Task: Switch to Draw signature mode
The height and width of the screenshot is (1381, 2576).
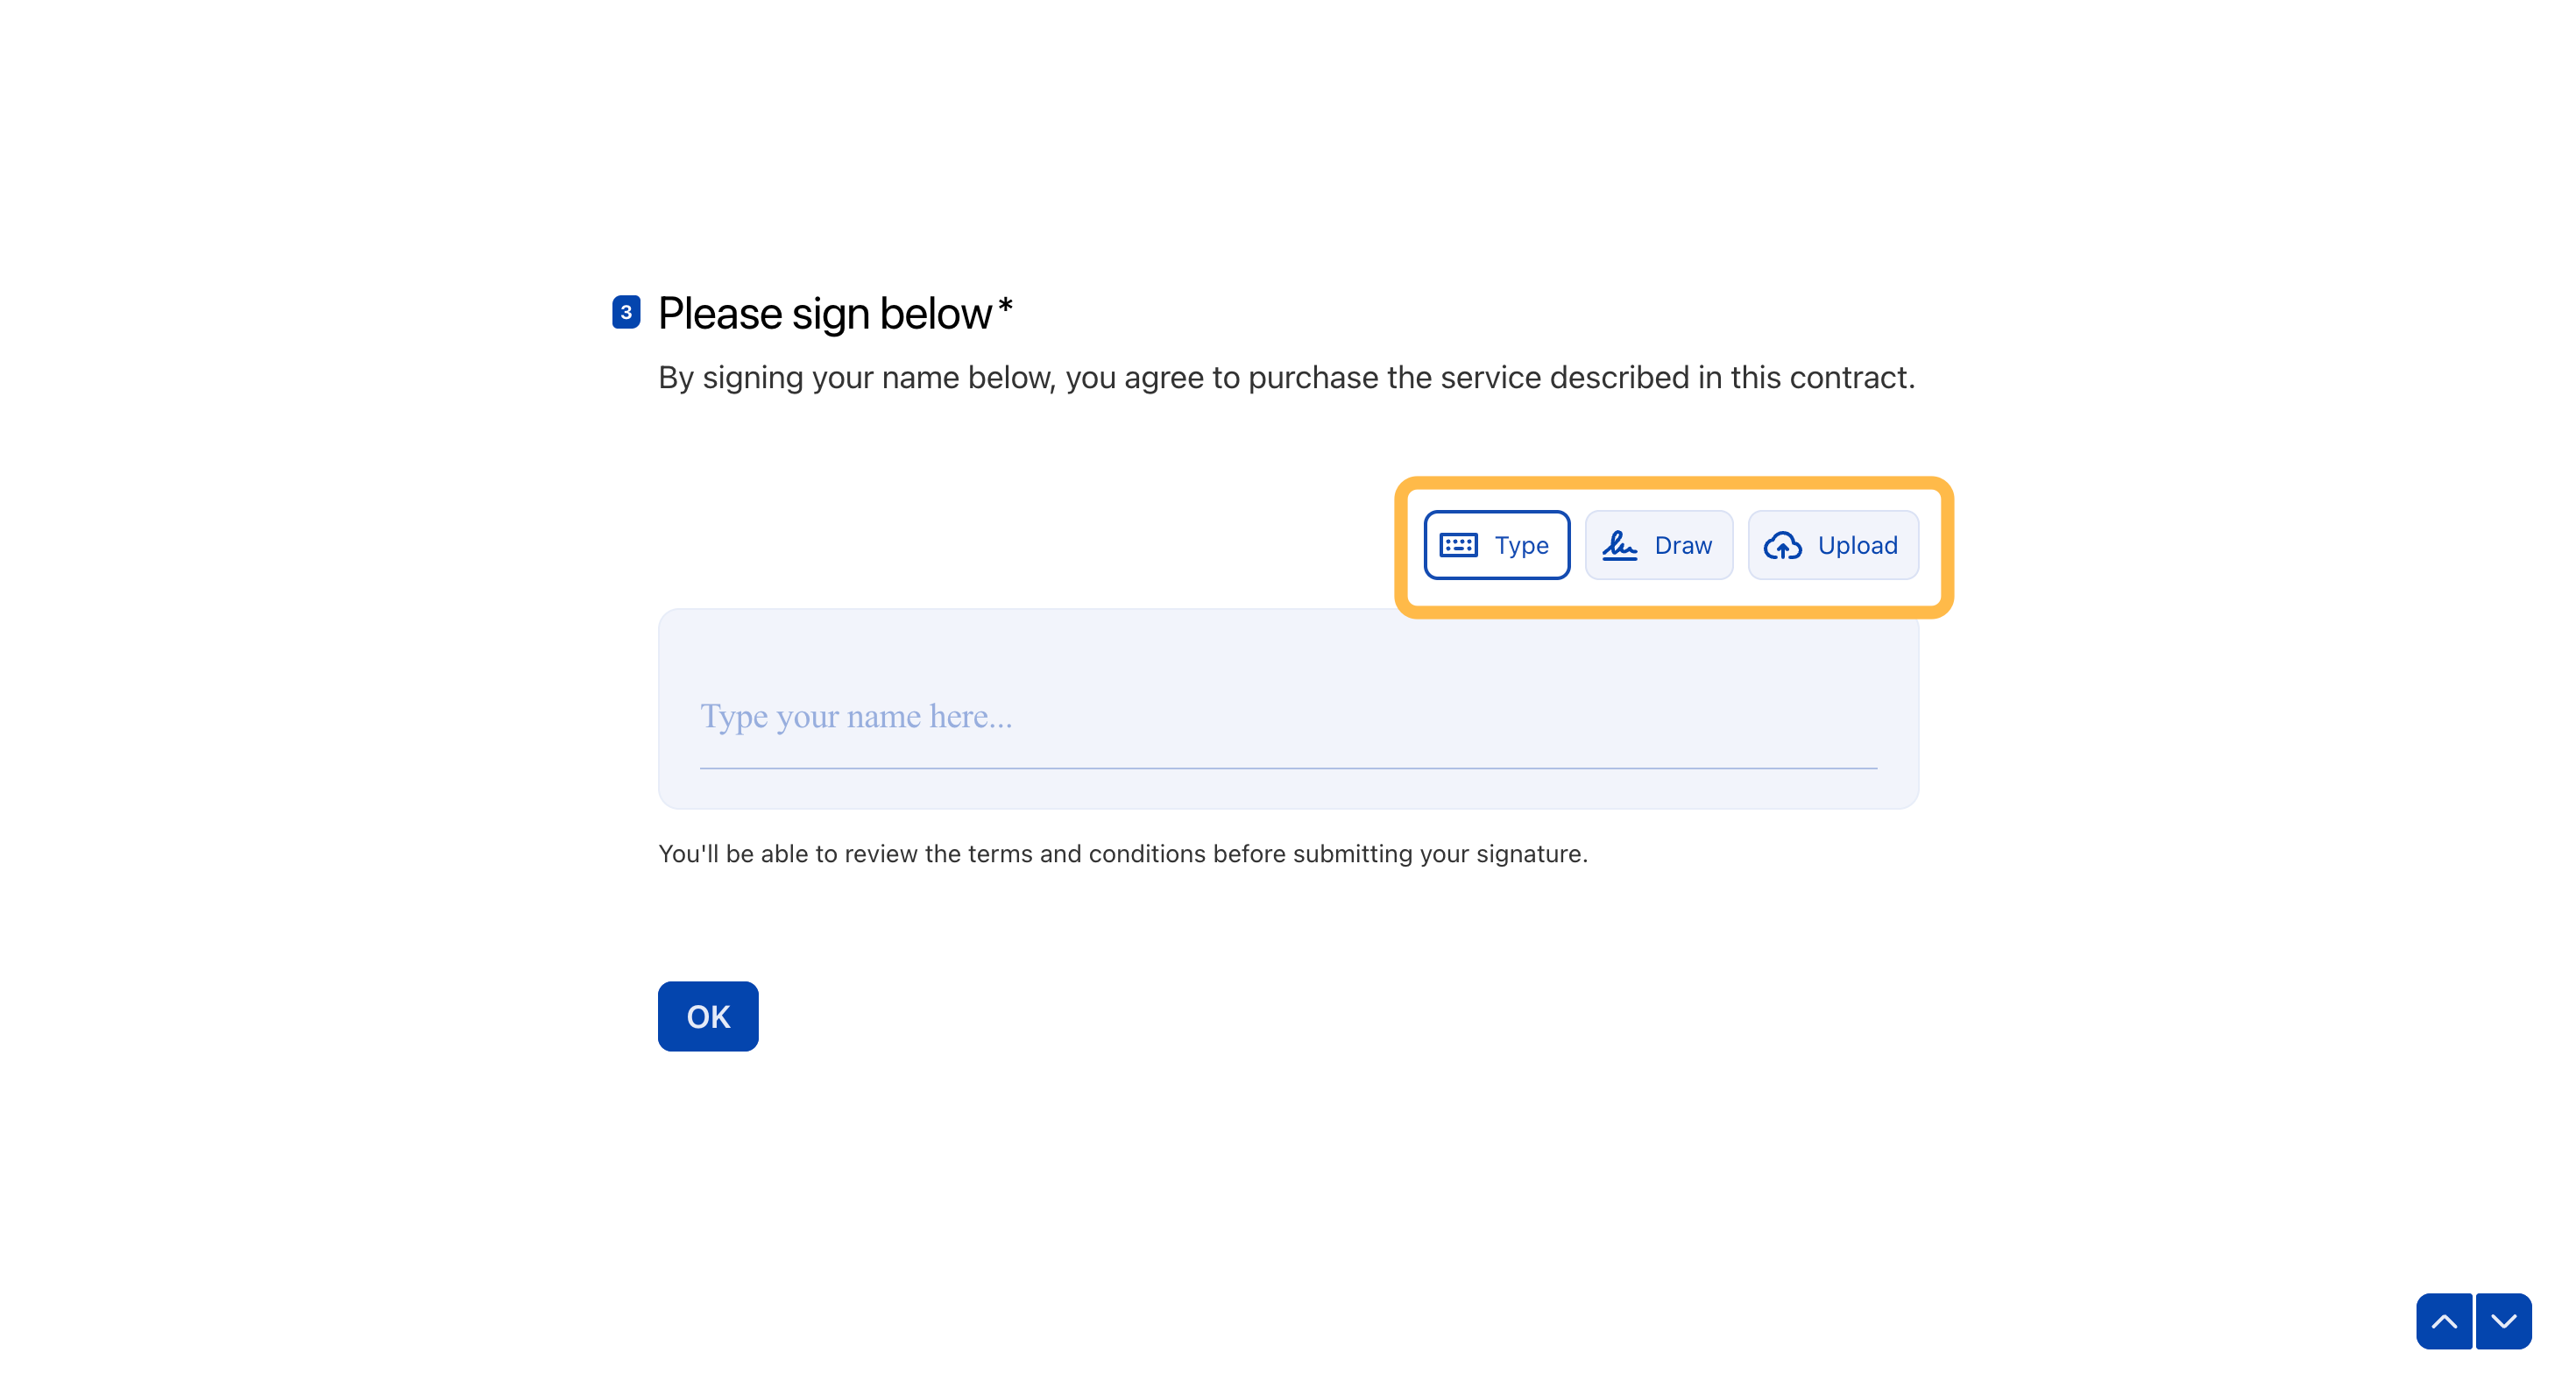Action: point(1658,545)
